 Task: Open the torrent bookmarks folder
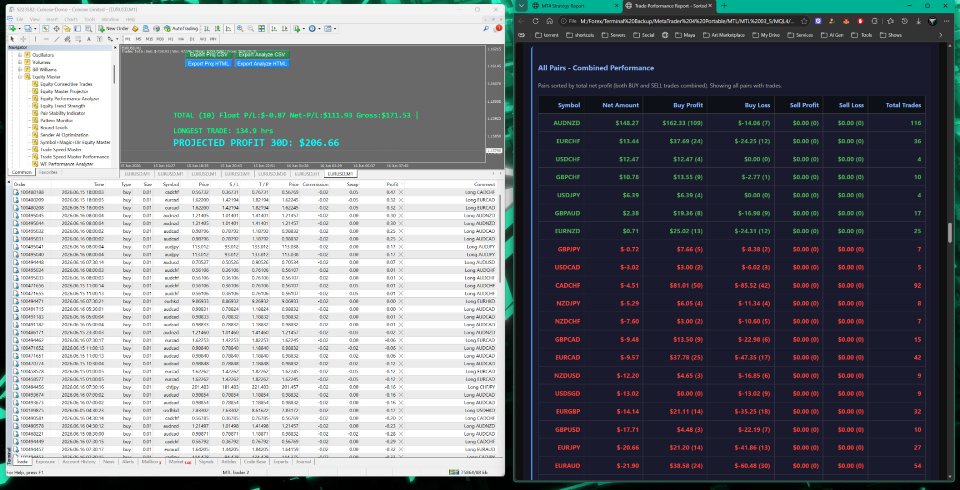[x=547, y=35]
